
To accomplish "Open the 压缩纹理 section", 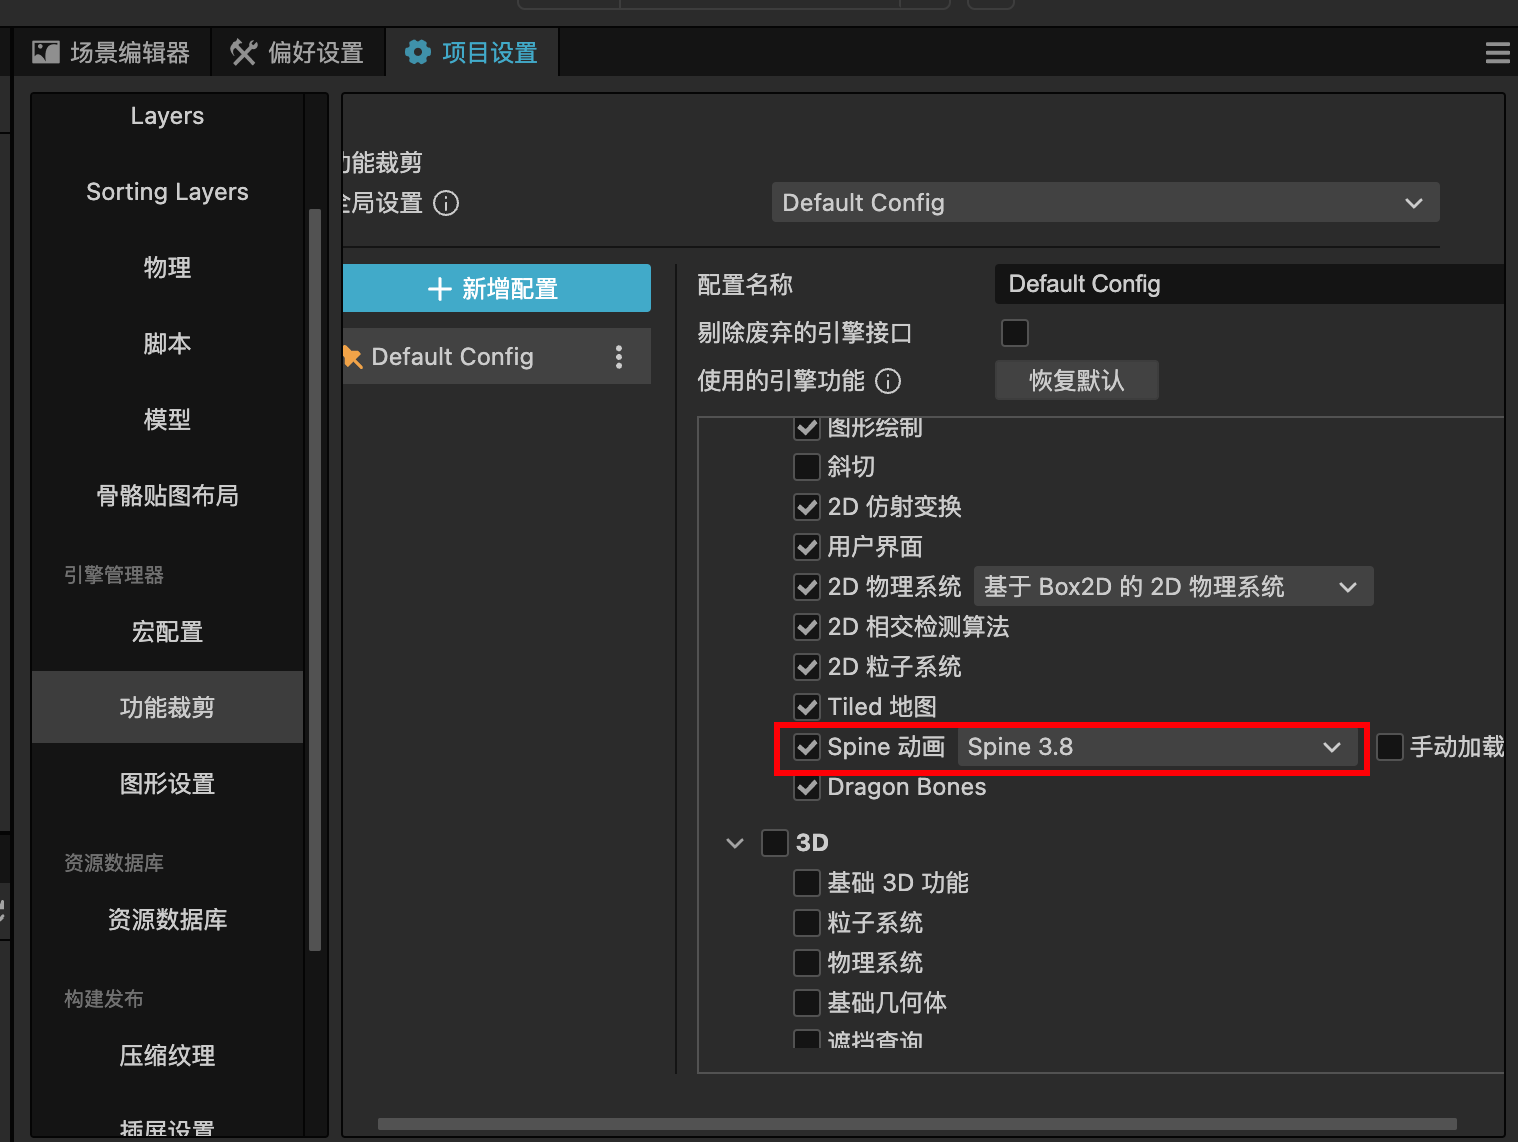I will [x=167, y=1056].
